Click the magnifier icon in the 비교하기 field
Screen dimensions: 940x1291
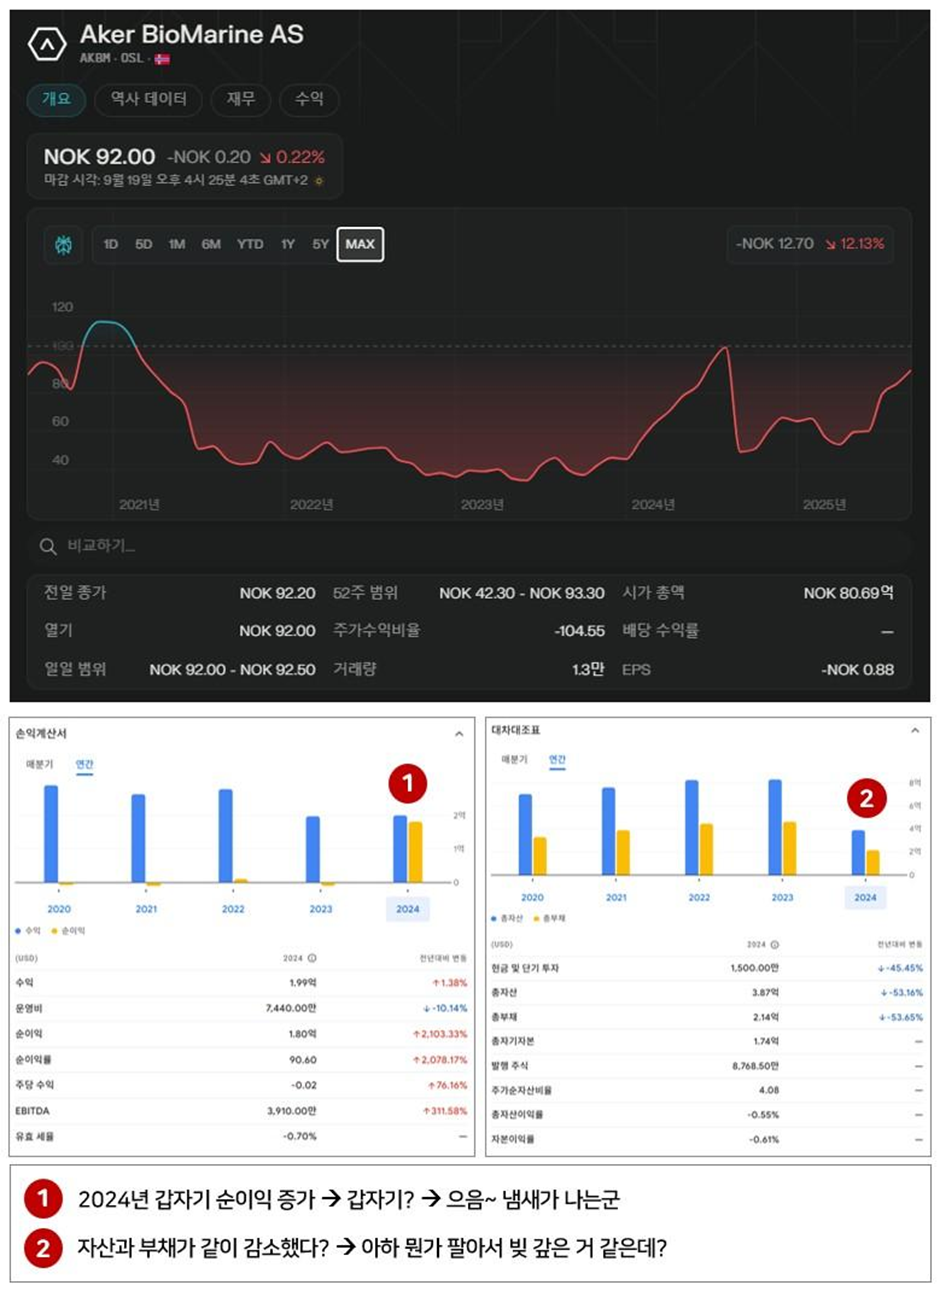[48, 546]
